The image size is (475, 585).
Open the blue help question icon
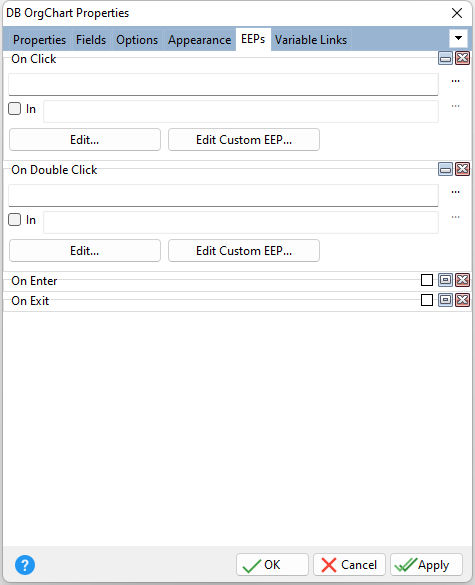click(25, 565)
